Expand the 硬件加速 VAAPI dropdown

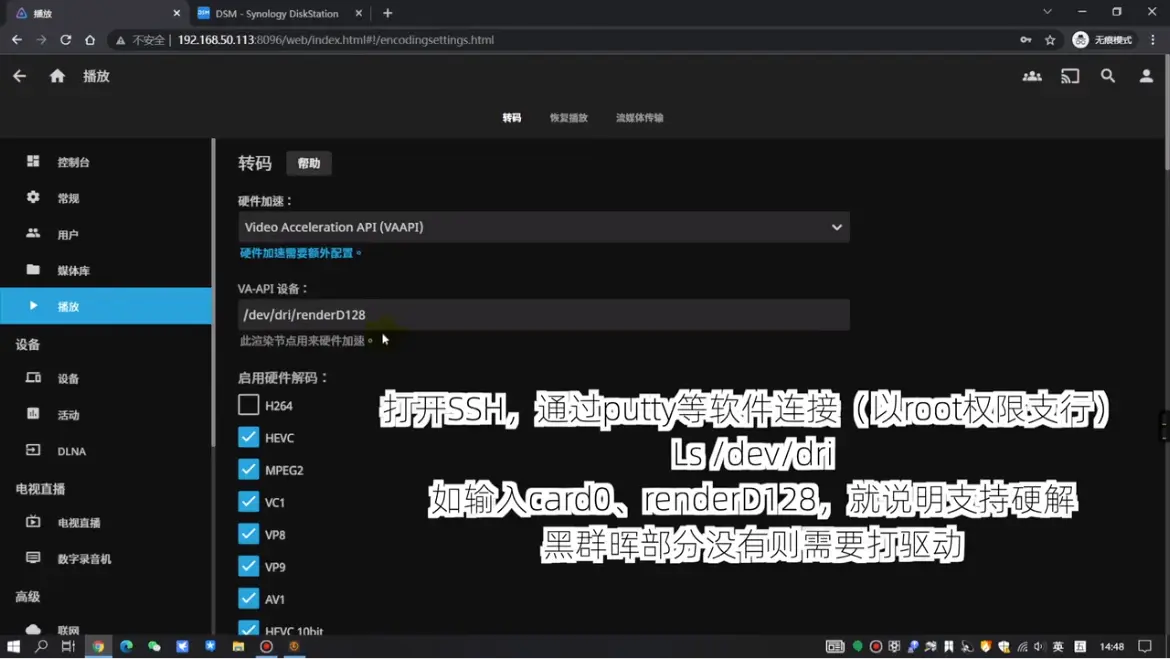[543, 227]
